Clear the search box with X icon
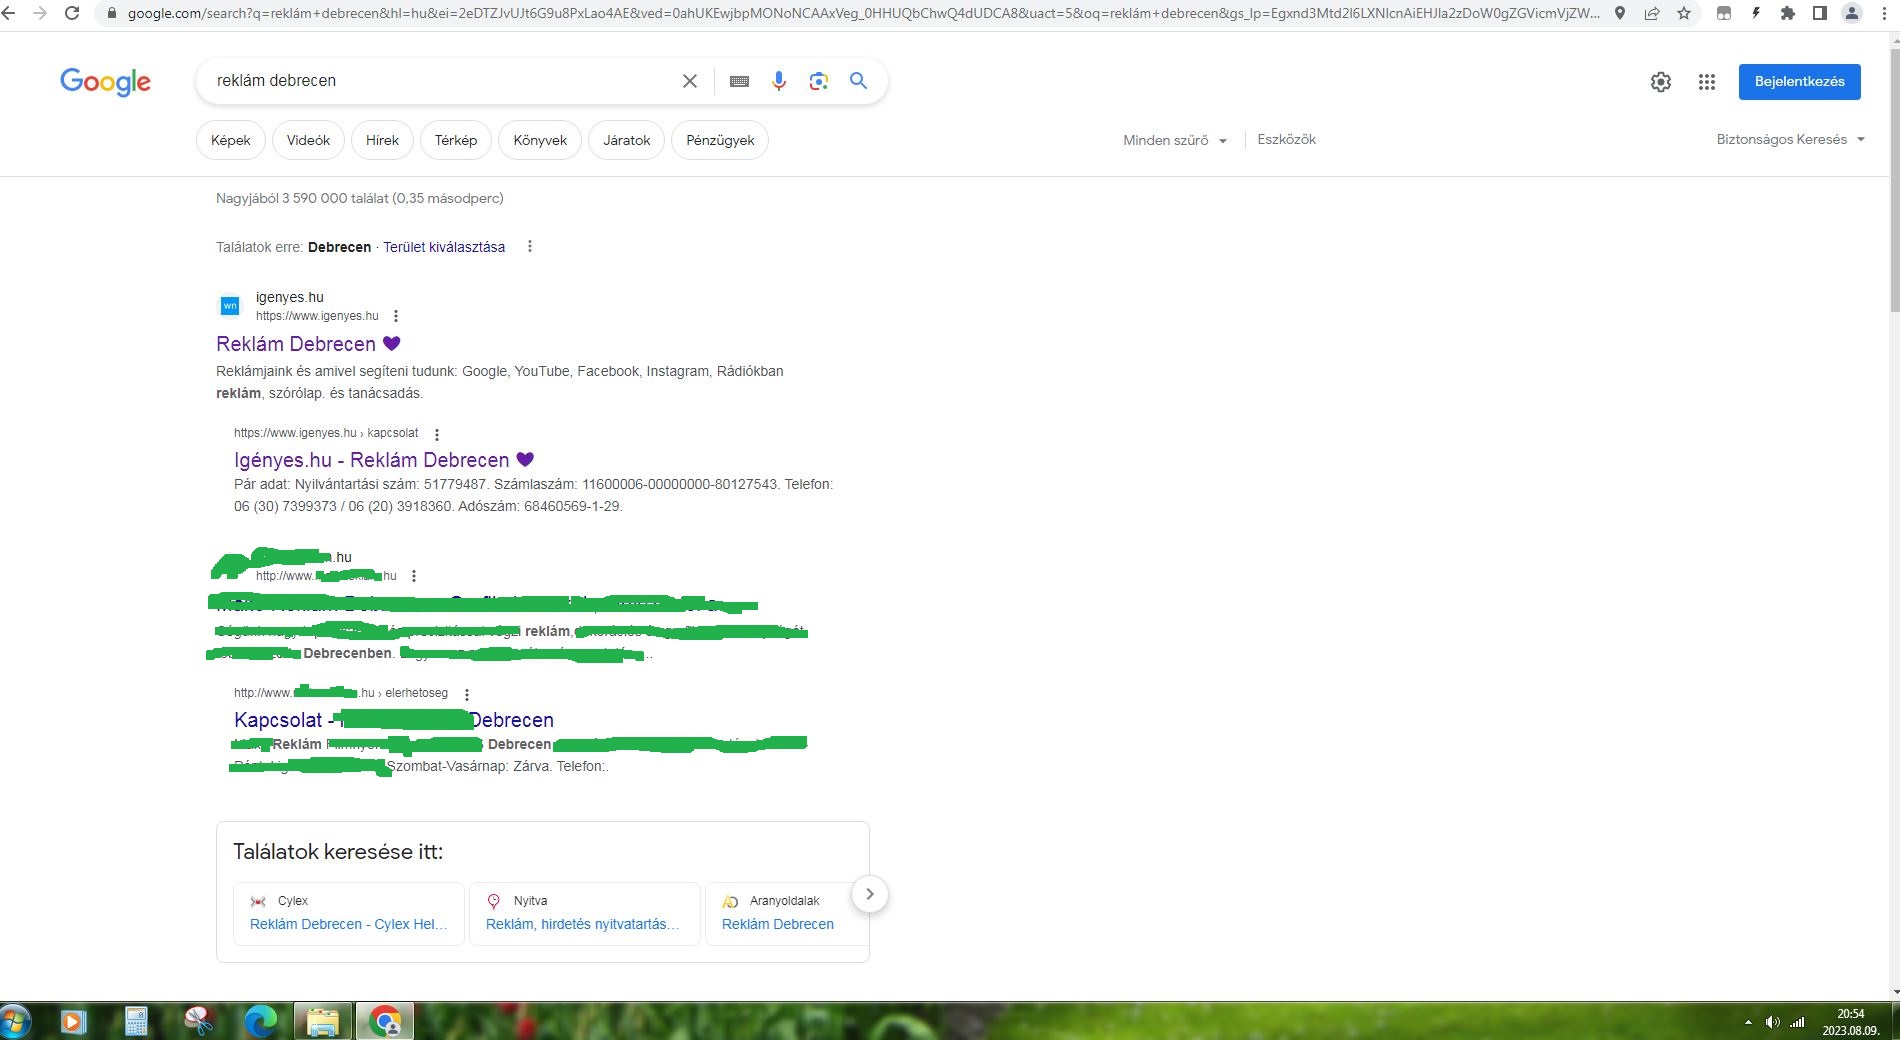The height and width of the screenshot is (1040, 1900). coord(690,81)
